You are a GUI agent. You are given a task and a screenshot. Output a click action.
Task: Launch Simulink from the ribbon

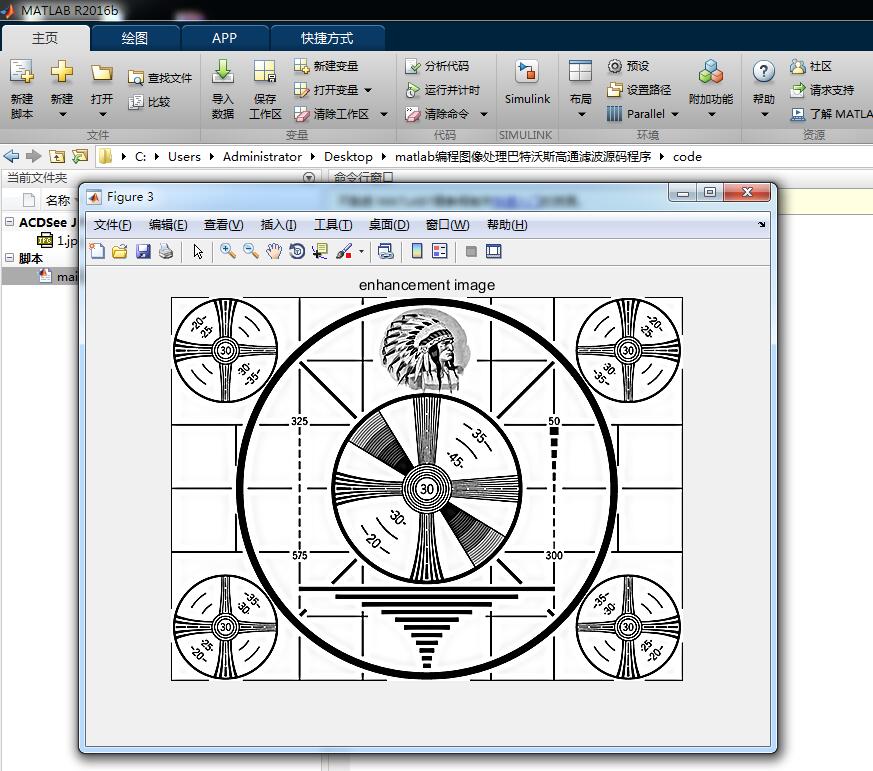[527, 82]
